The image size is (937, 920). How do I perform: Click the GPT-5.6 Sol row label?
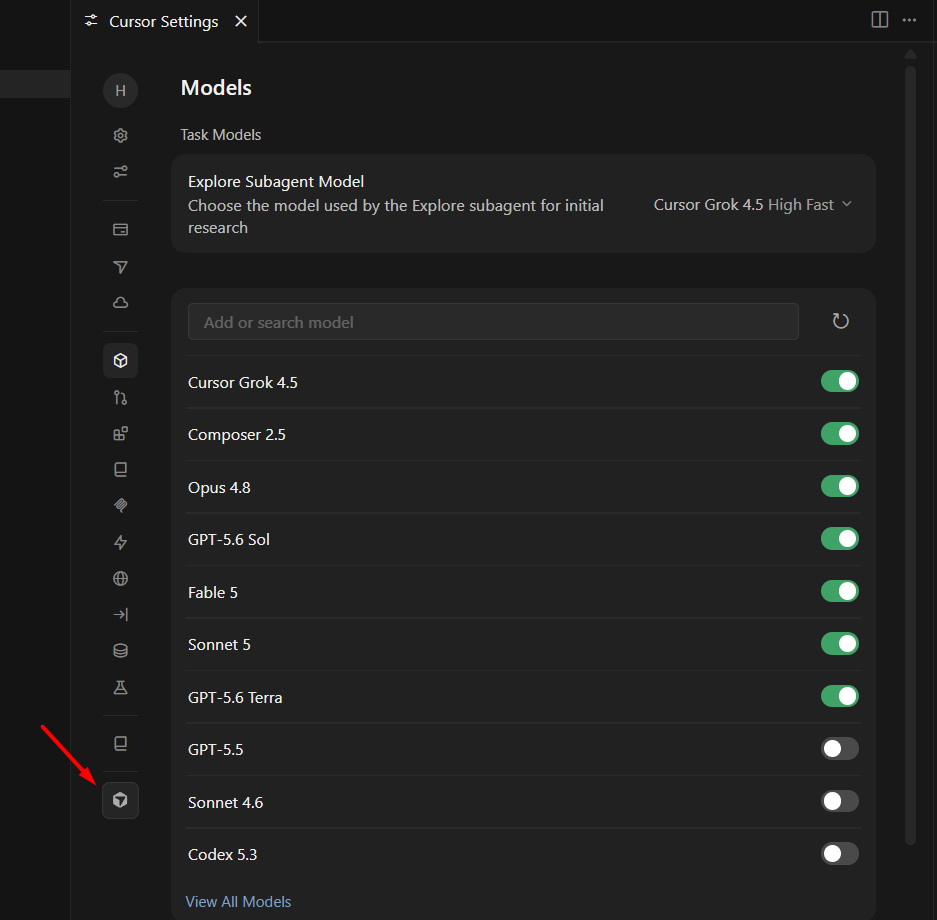tap(229, 539)
